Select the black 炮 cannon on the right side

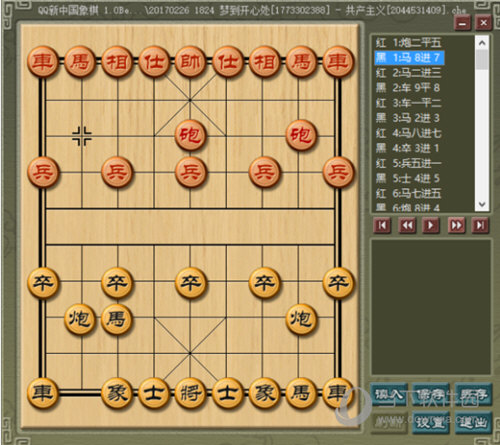[301, 319]
